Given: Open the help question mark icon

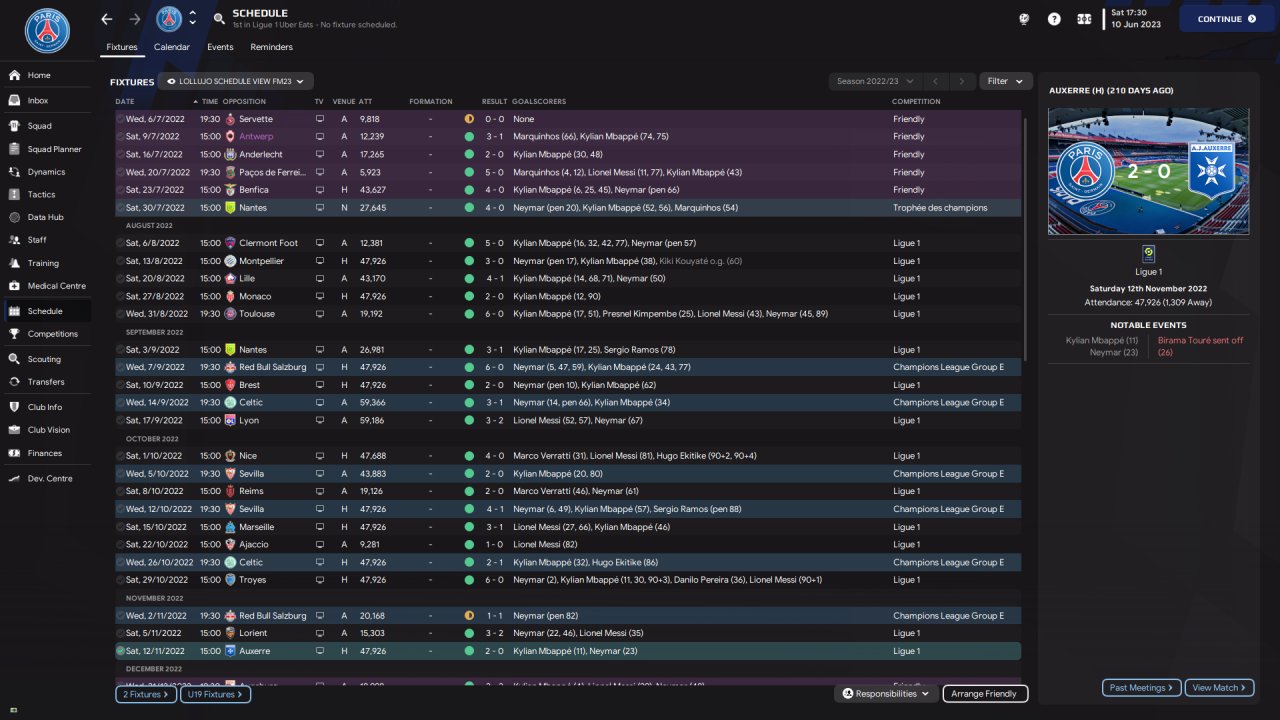Looking at the screenshot, I should (1054, 19).
